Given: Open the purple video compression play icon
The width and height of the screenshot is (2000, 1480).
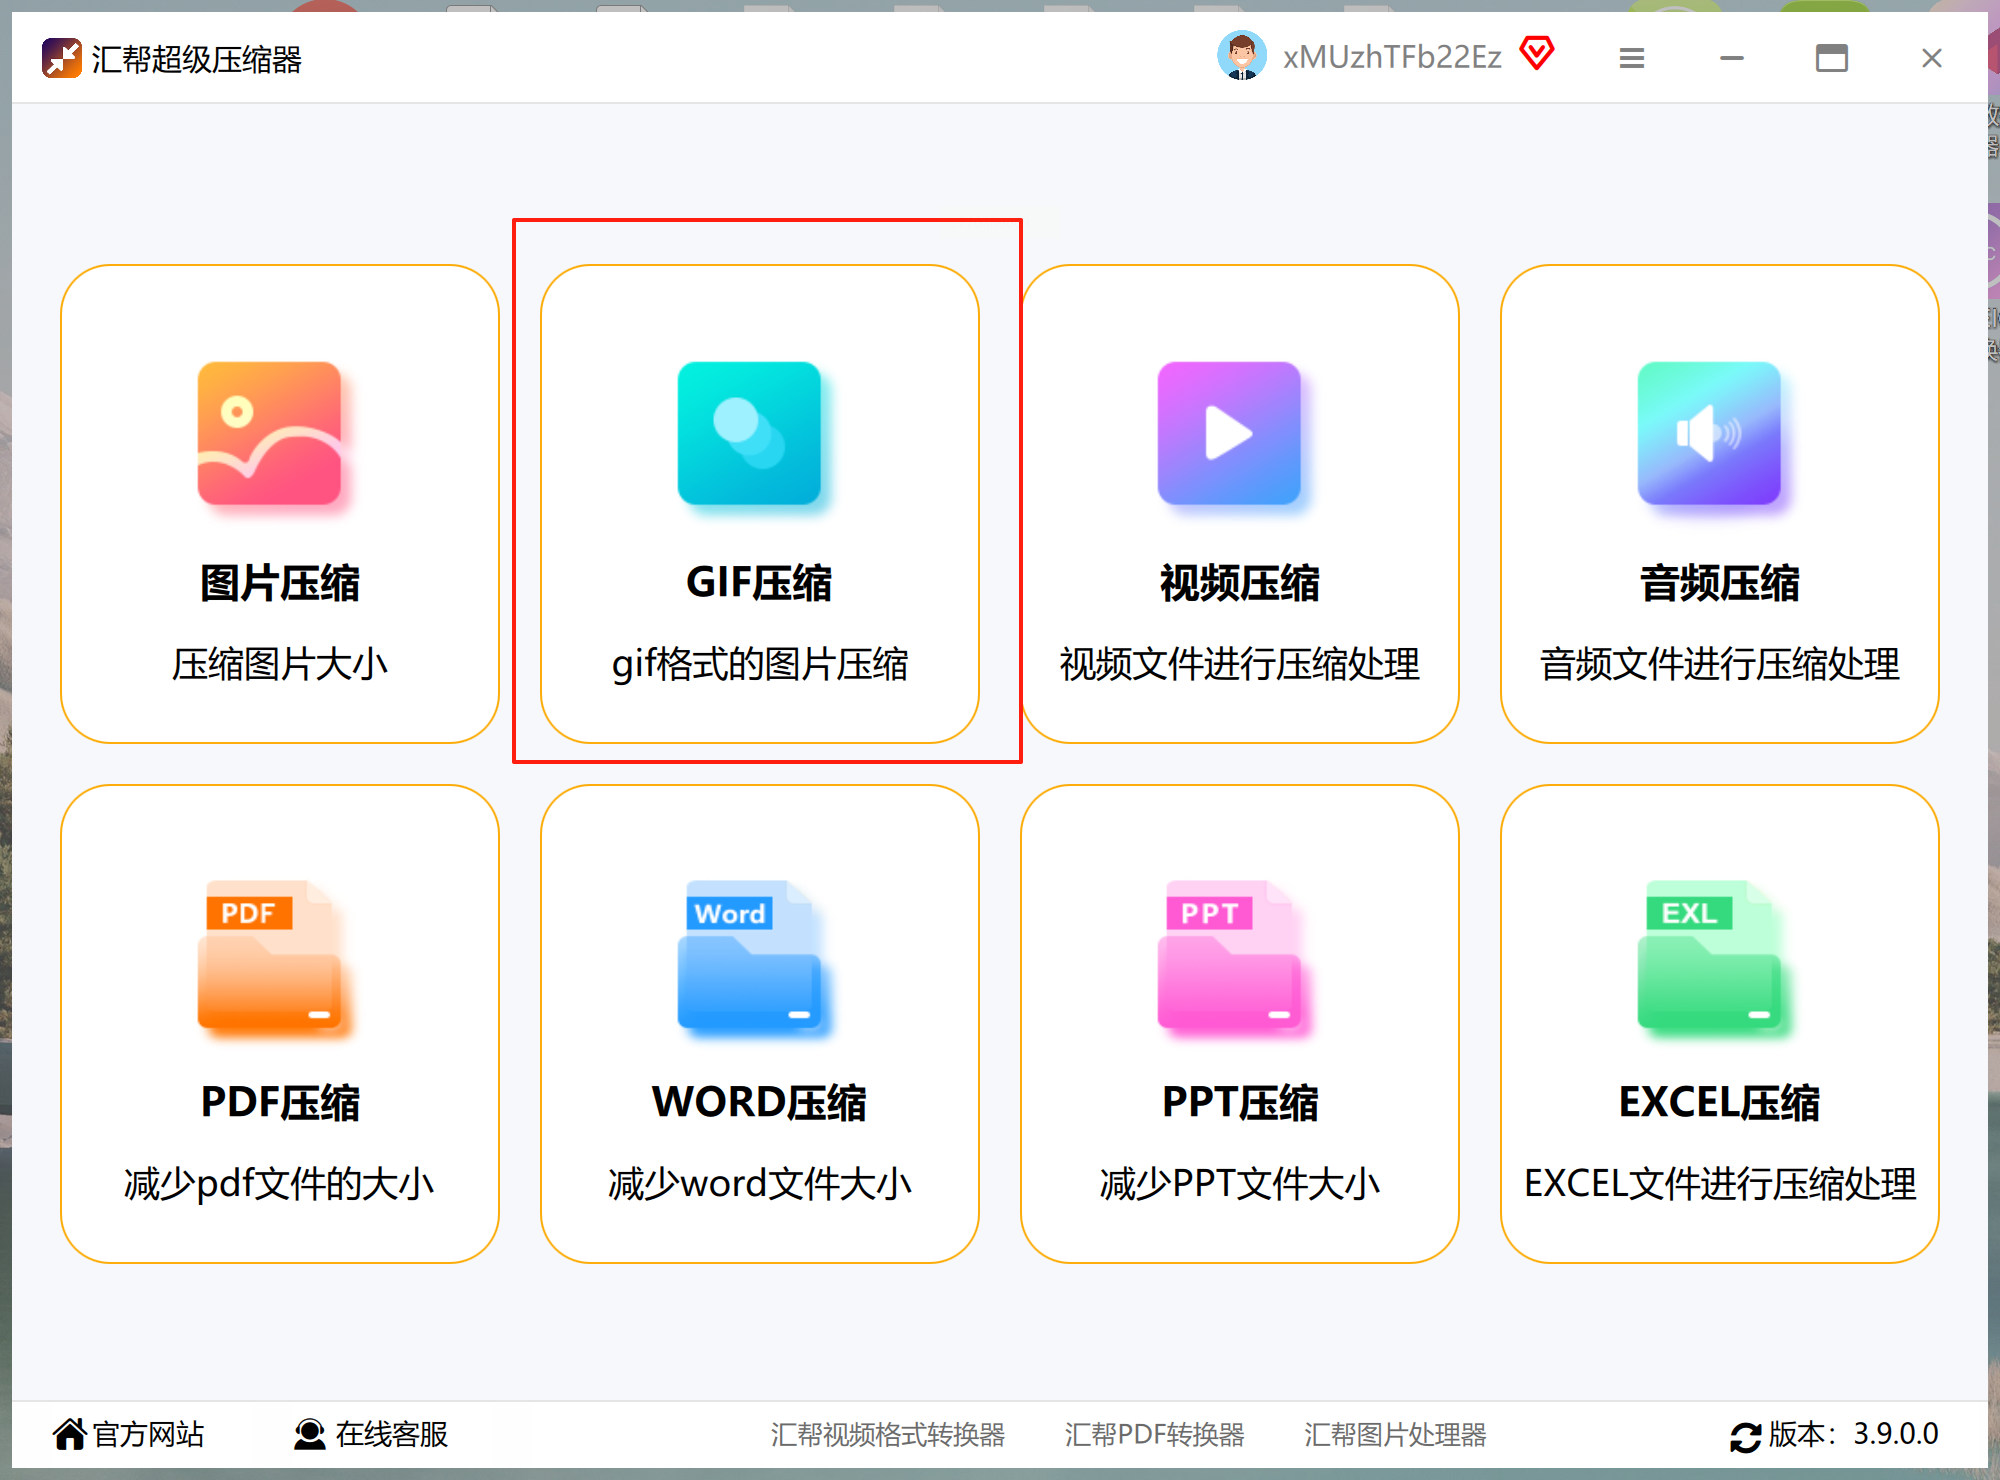Looking at the screenshot, I should [x=1229, y=433].
